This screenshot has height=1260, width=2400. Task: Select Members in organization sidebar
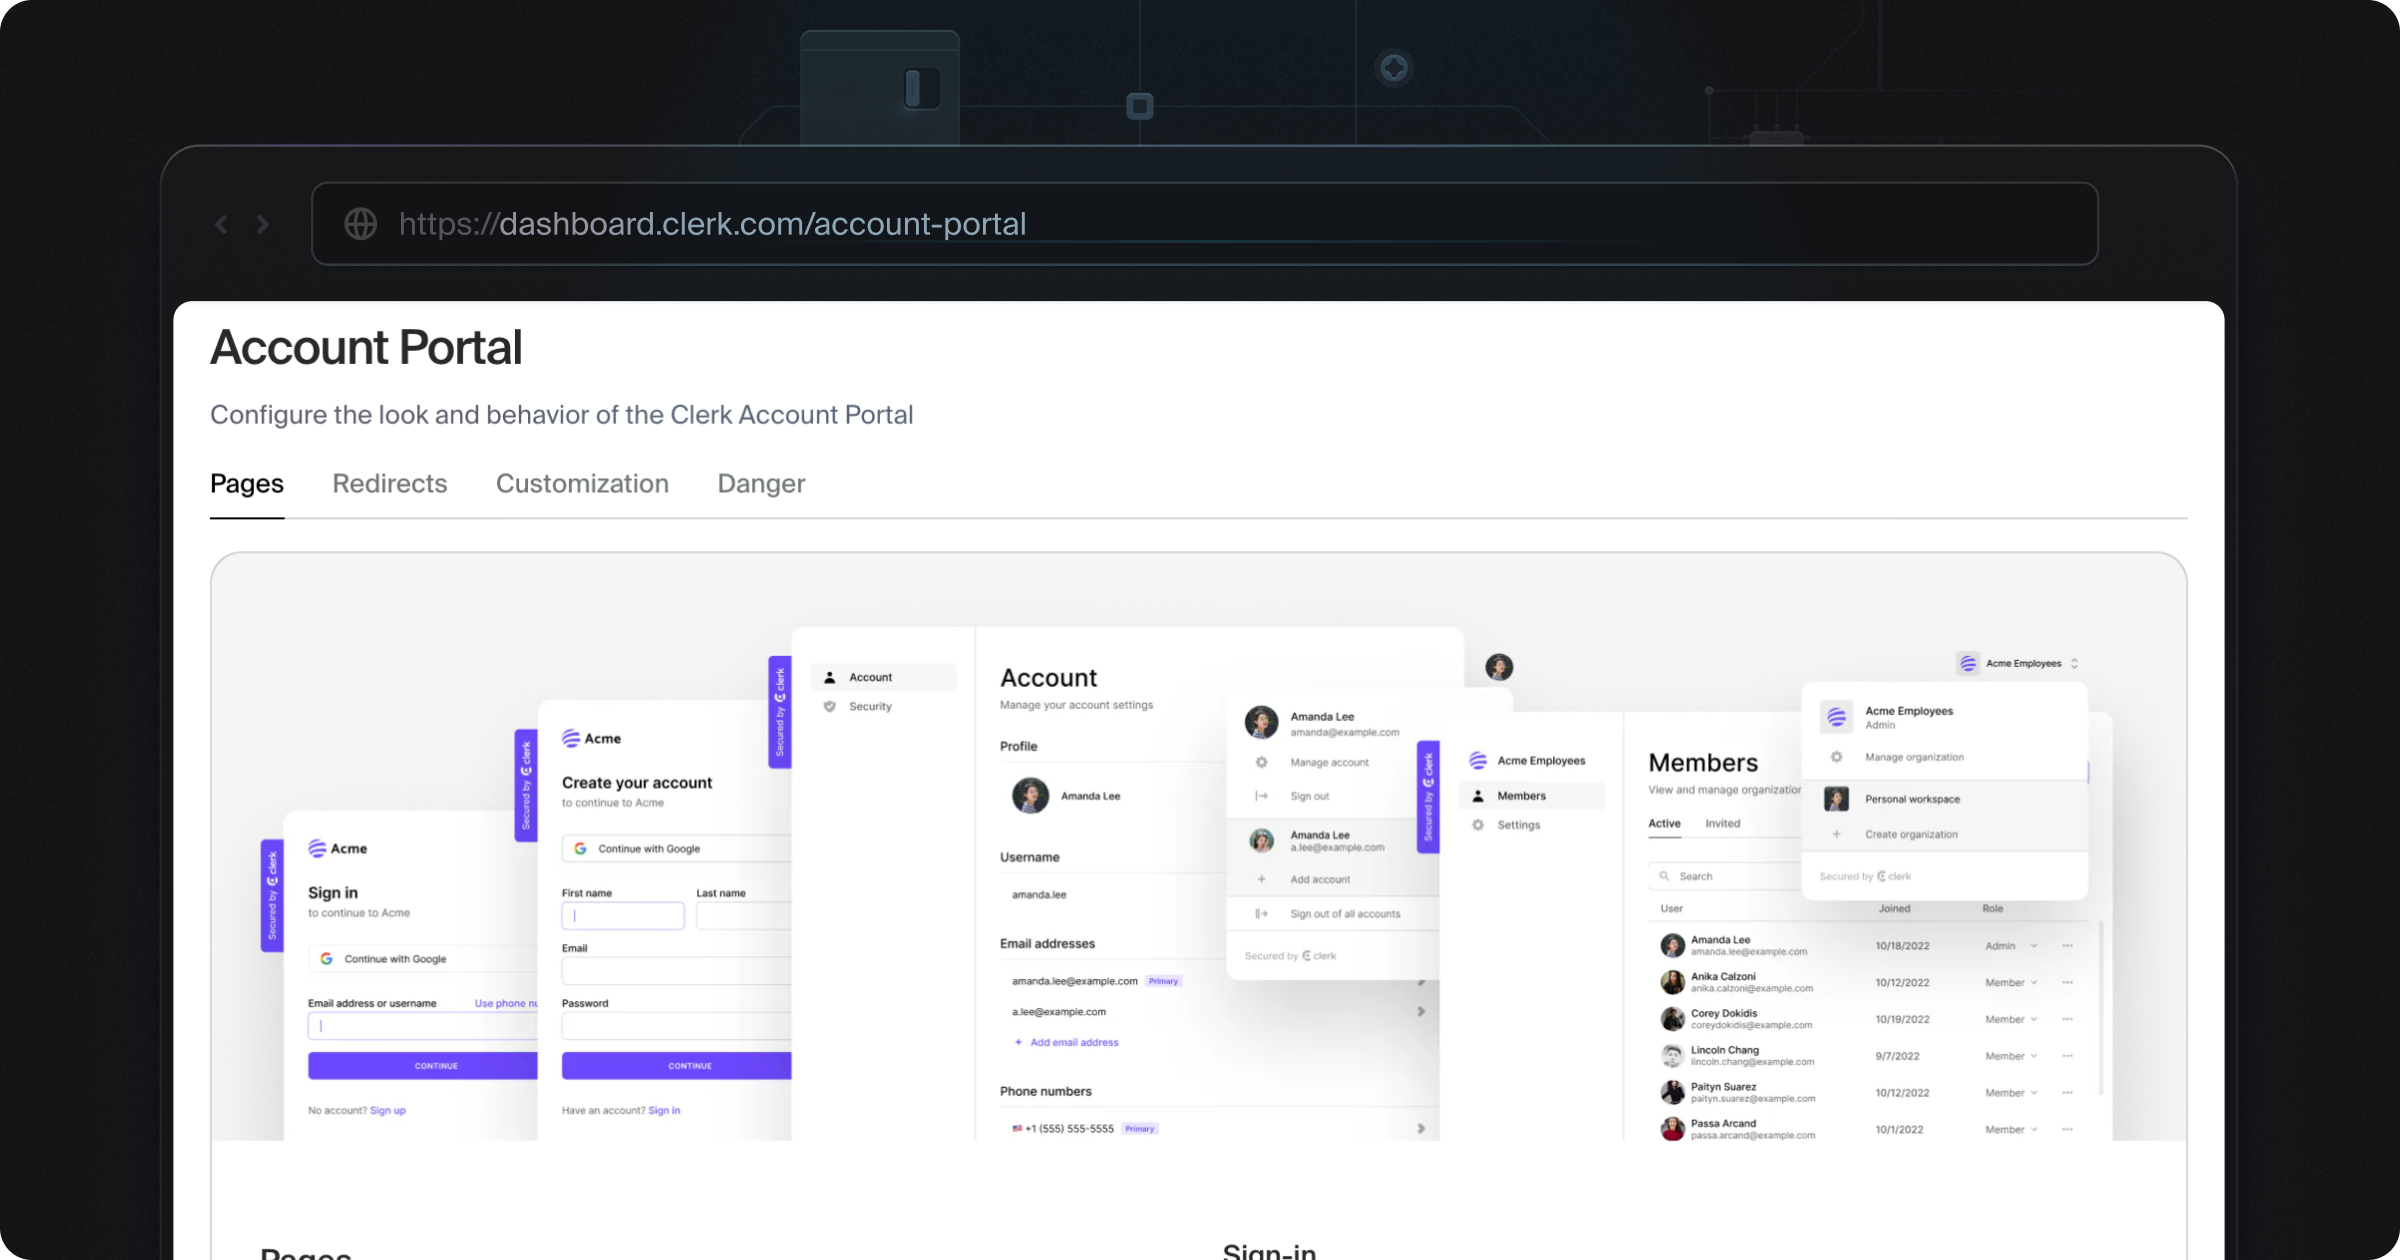tap(1532, 796)
